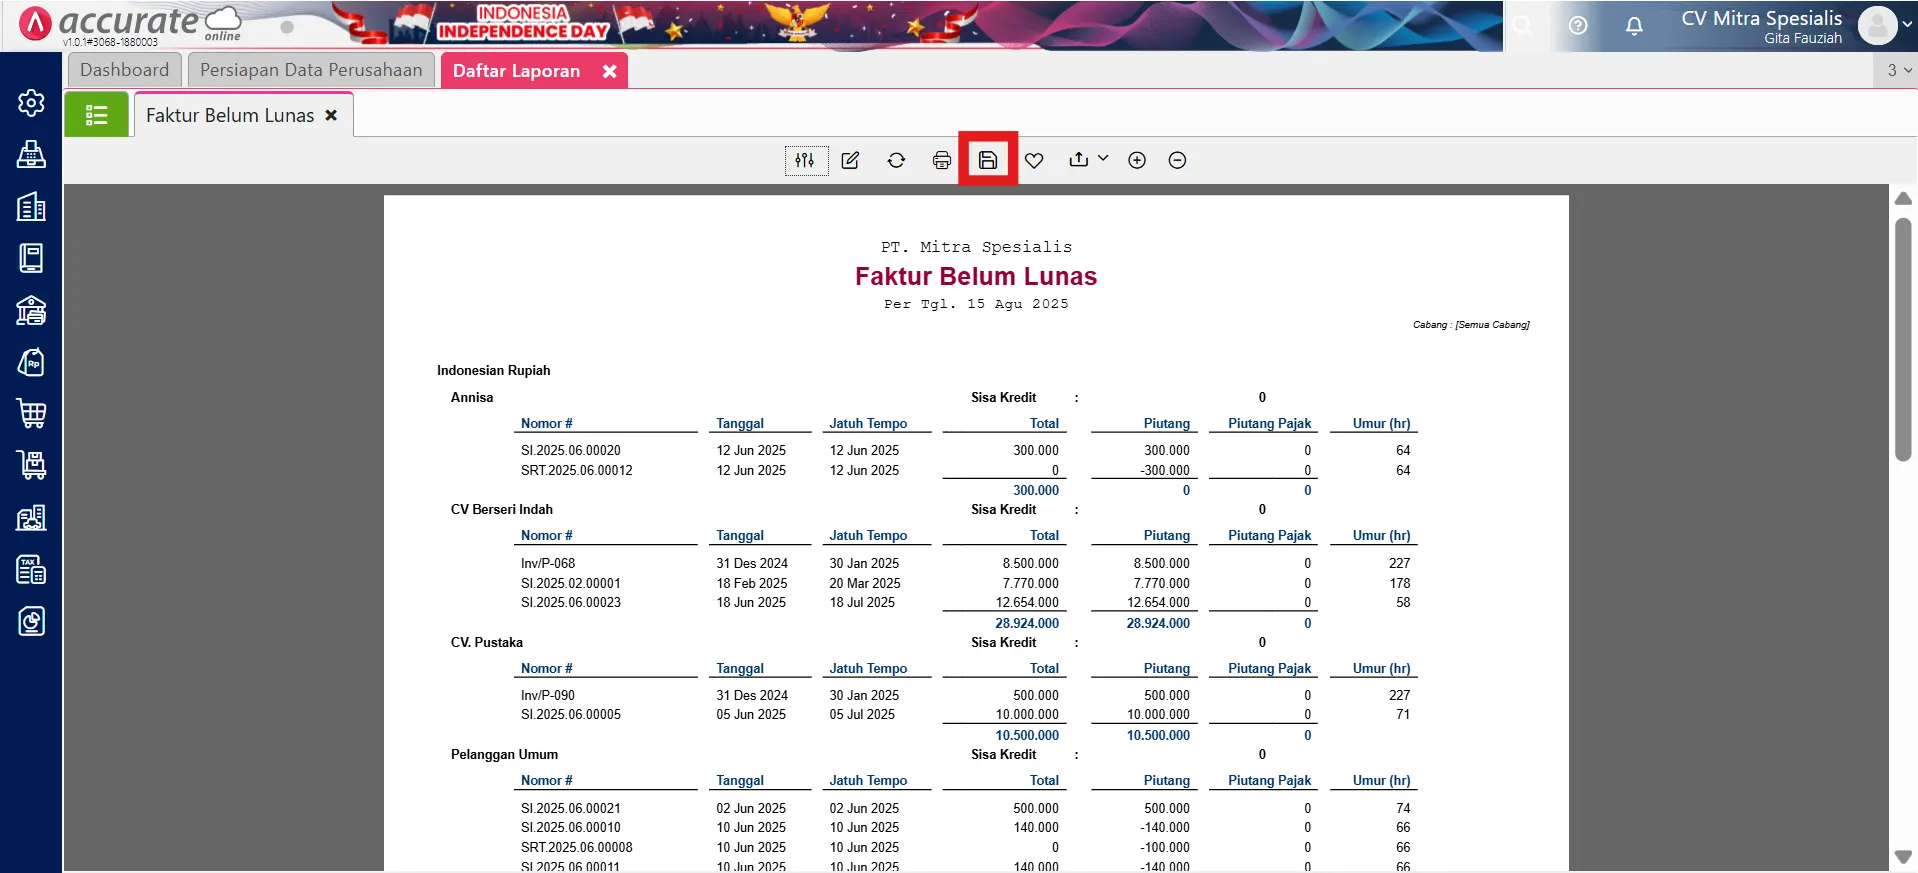Click the vertical scrollbar down arrow
Viewport: 1918px width, 873px height.
pyautogui.click(x=1903, y=857)
